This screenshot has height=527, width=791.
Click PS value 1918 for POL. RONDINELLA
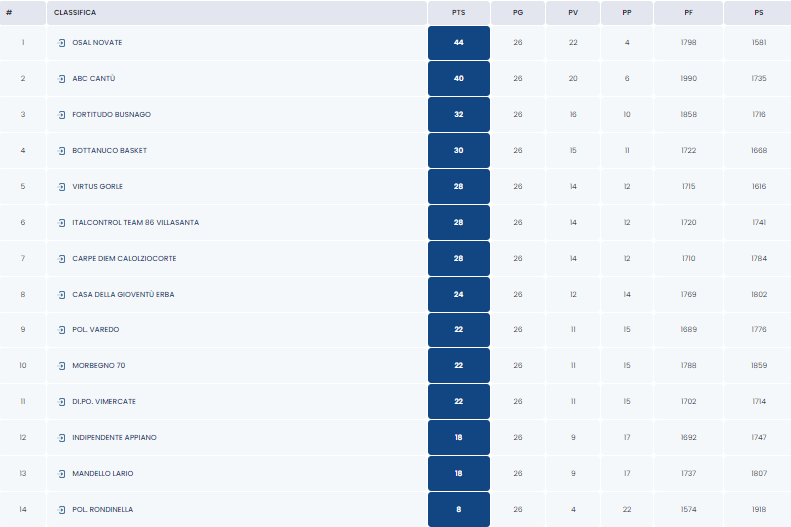(759, 509)
